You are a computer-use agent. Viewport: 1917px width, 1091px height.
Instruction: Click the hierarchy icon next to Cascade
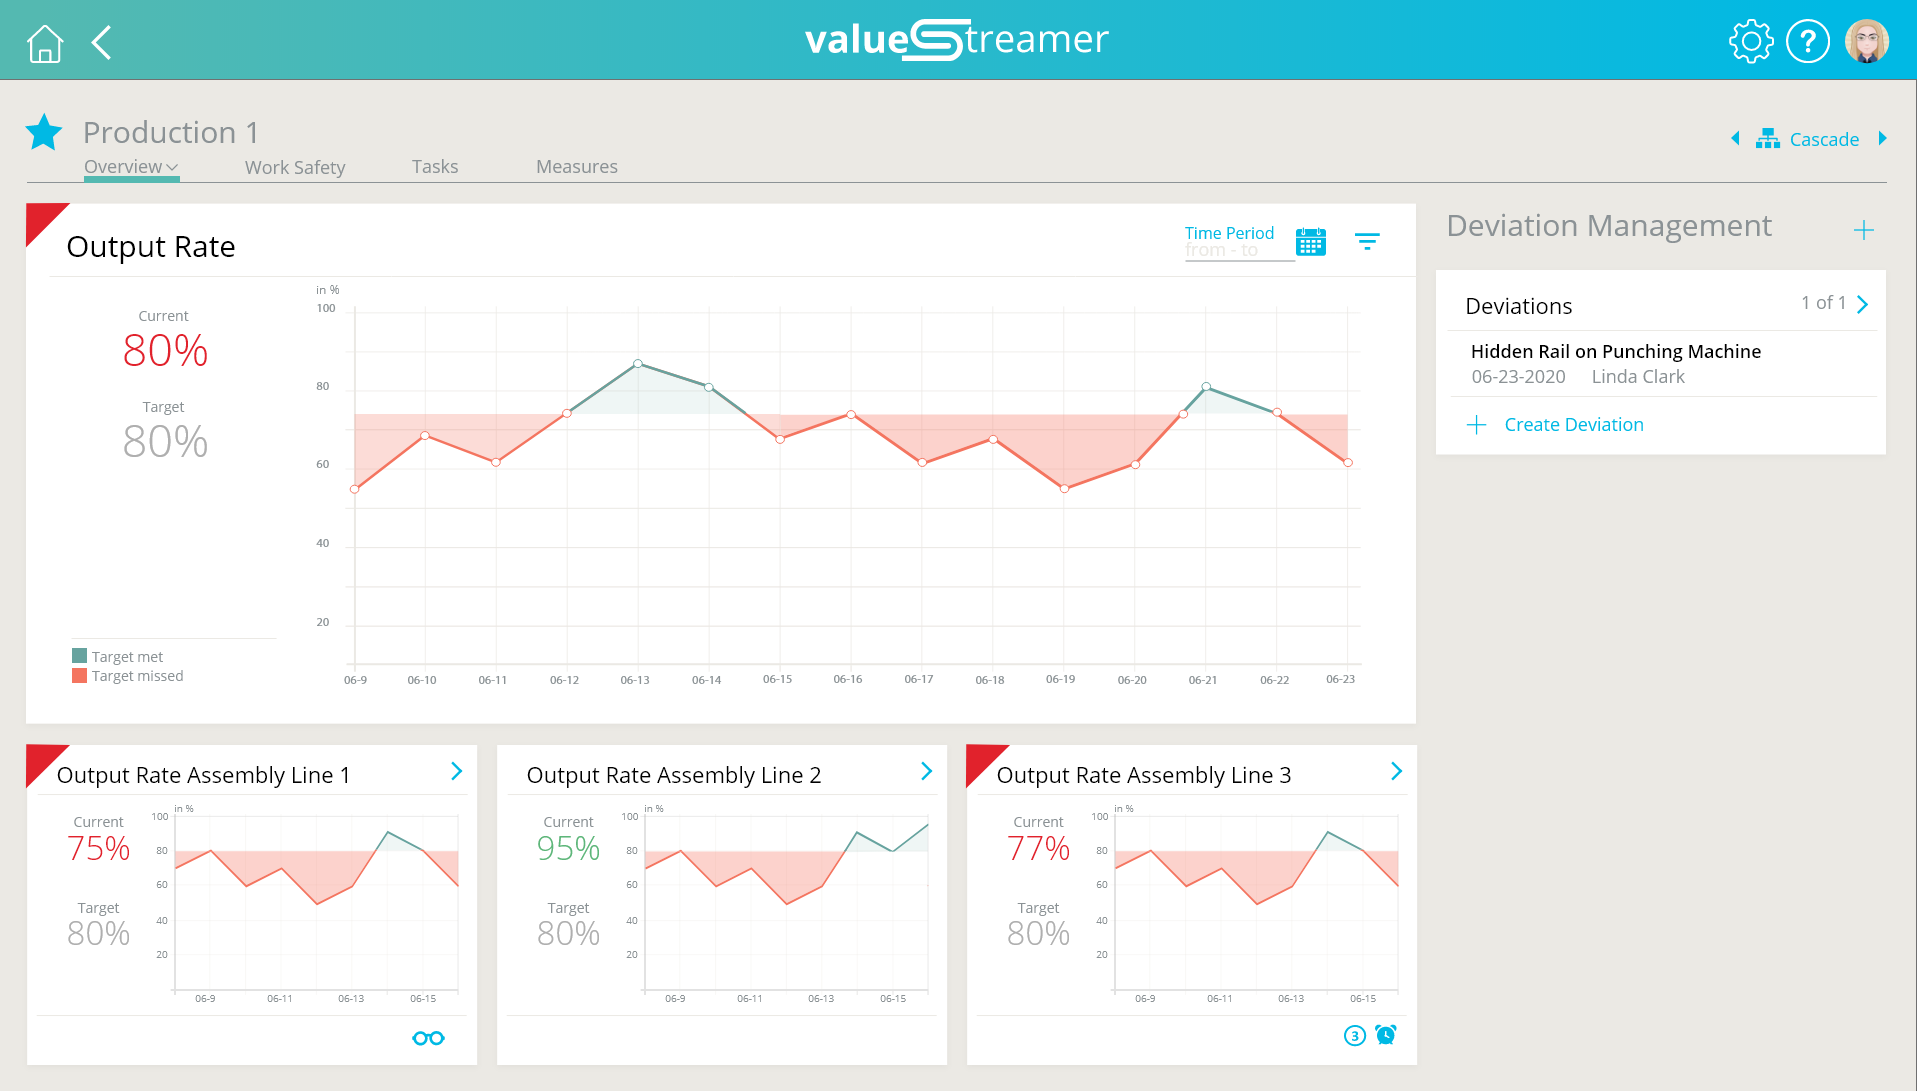coord(1767,138)
